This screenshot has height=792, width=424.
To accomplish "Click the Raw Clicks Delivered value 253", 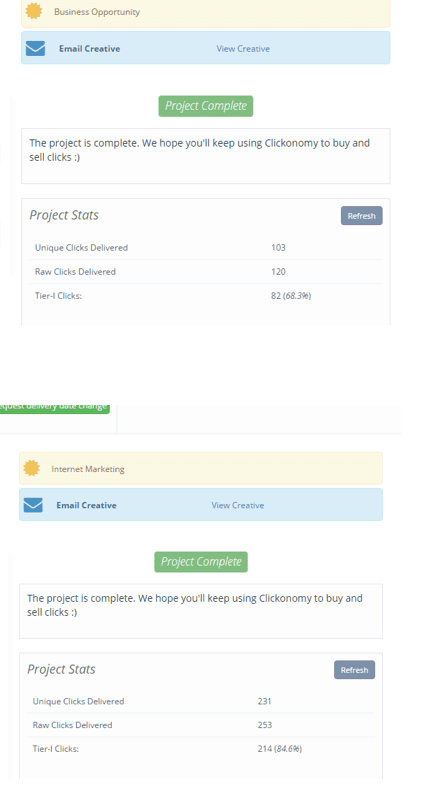I will [x=265, y=725].
